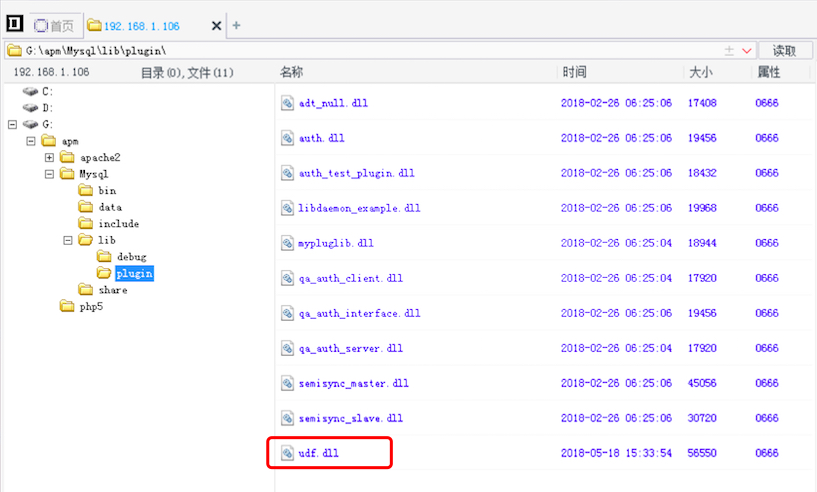Viewport: 817px width, 492px height.
Task: Click size value 30720 of semisync_slave.dll
Action: (702, 418)
